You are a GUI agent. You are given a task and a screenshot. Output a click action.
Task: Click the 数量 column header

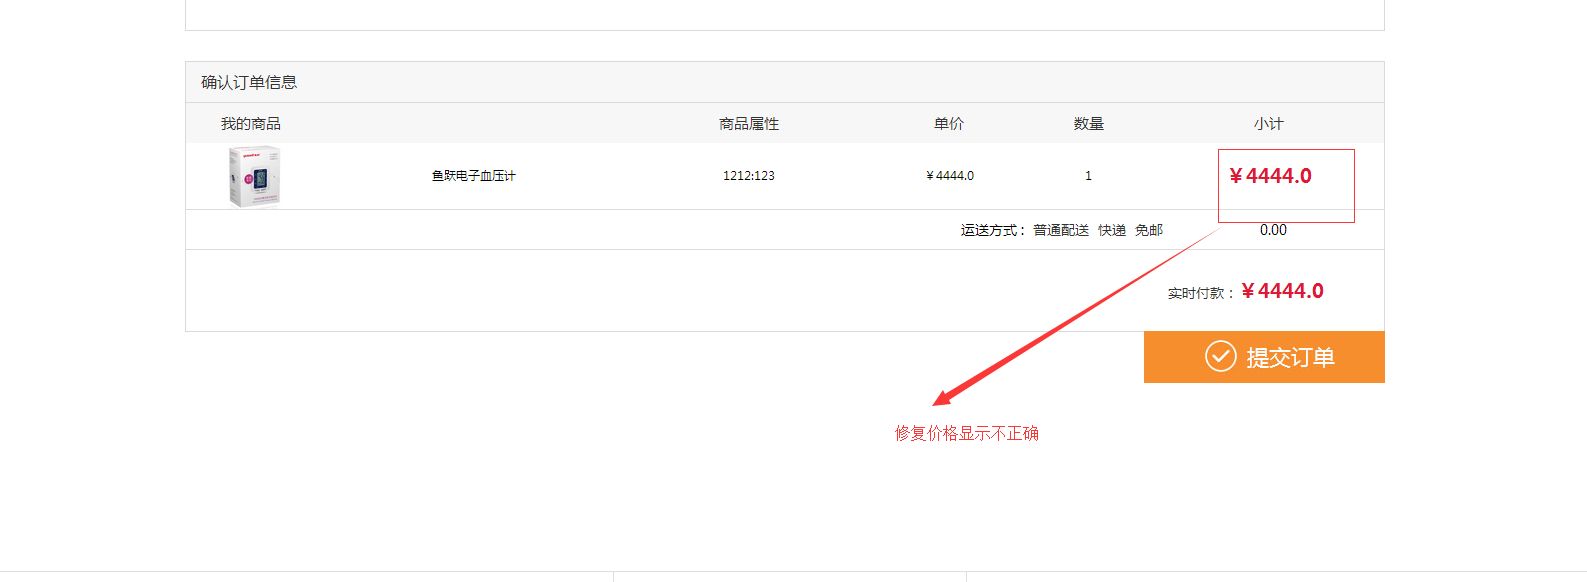(x=1088, y=124)
